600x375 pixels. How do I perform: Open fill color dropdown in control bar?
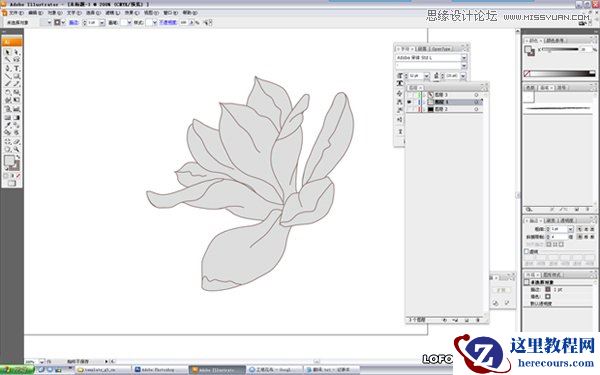tap(49, 22)
